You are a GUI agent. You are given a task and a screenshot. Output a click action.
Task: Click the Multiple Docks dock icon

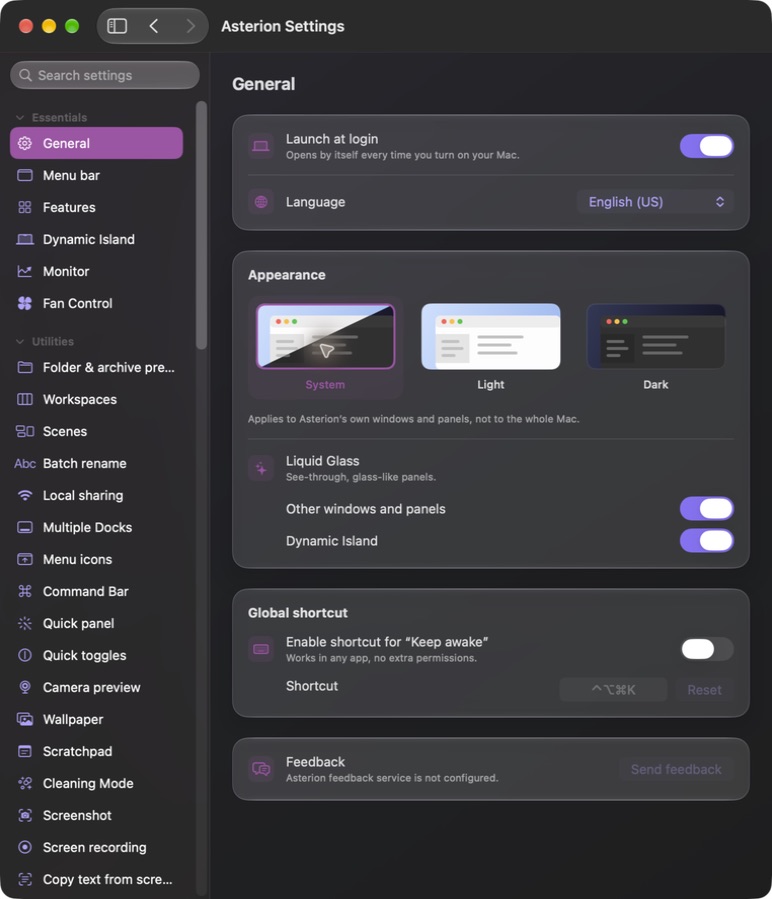coord(25,527)
